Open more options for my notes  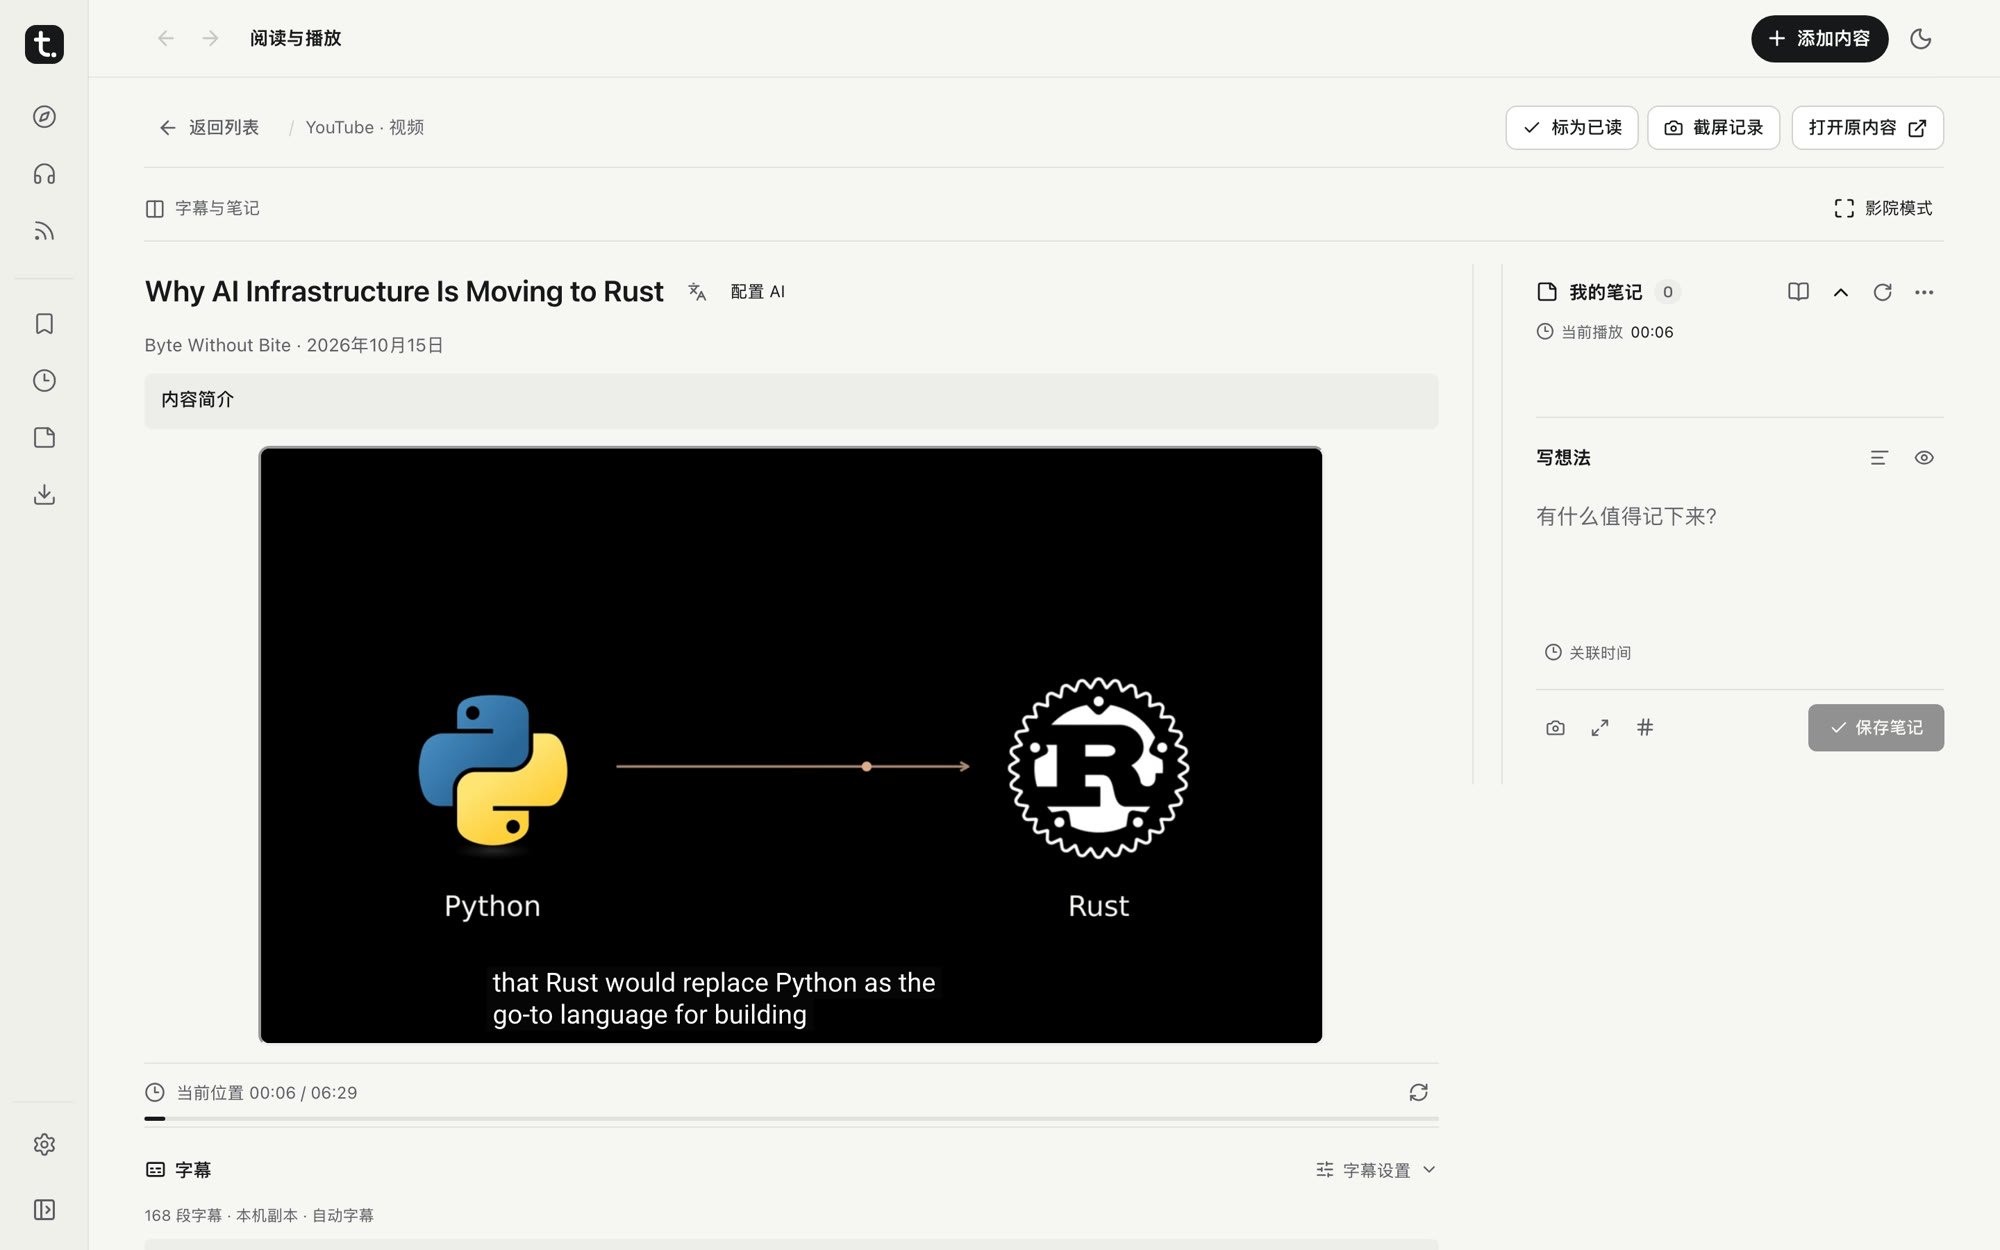[1924, 292]
